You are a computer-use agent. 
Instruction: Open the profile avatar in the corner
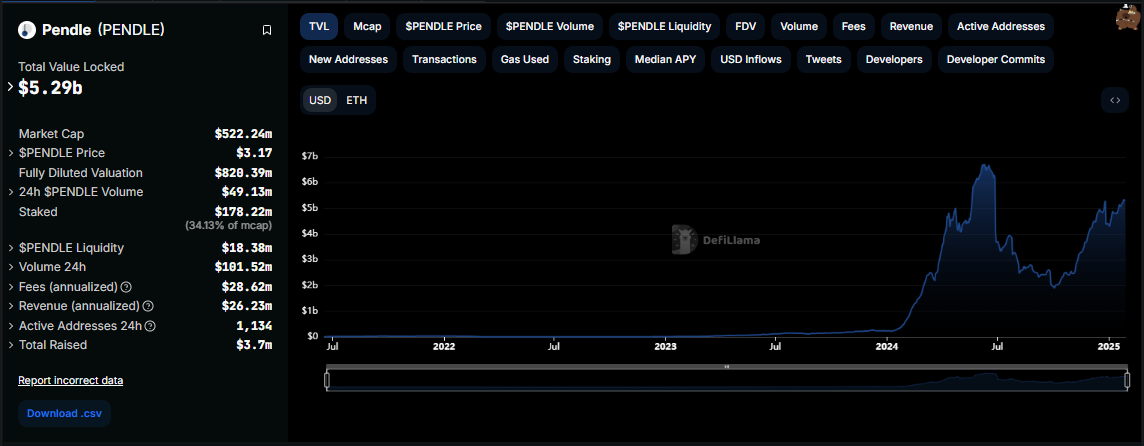(x=1128, y=19)
